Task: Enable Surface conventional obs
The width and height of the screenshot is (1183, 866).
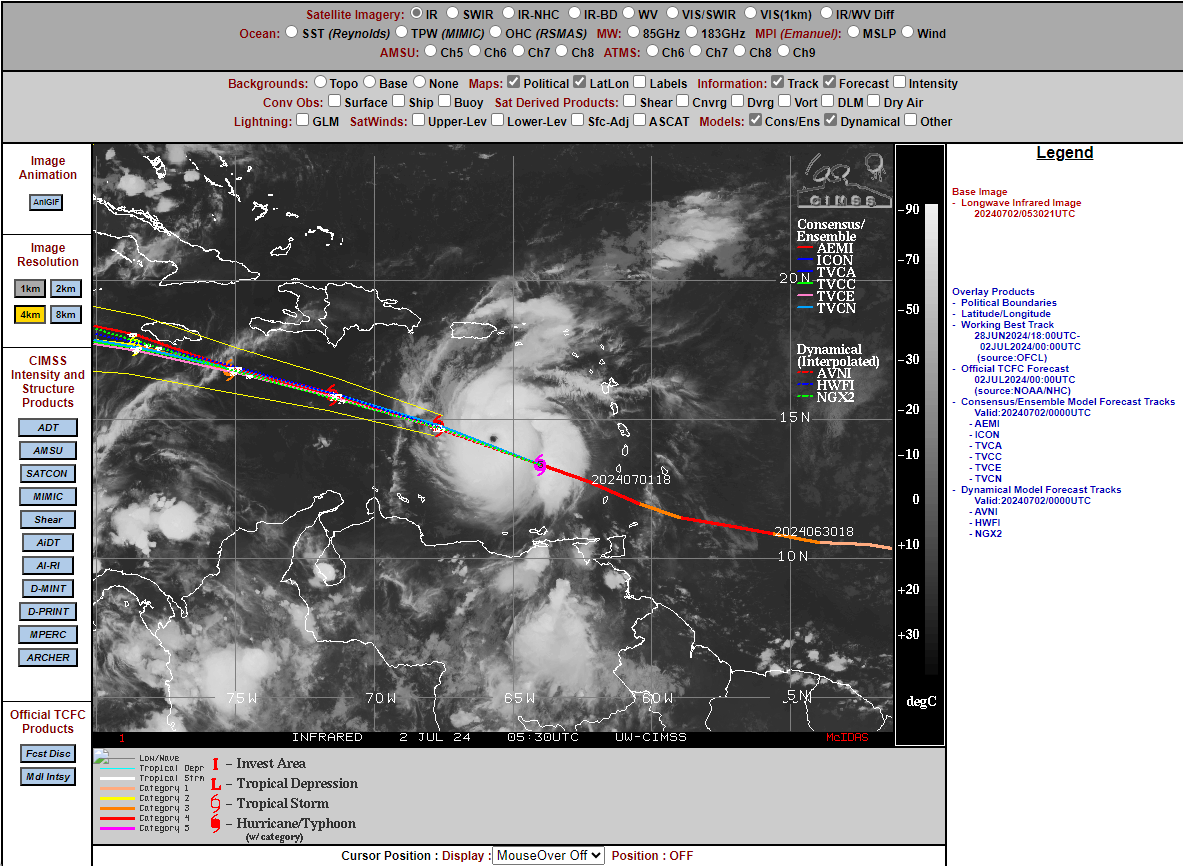Action: click(335, 100)
